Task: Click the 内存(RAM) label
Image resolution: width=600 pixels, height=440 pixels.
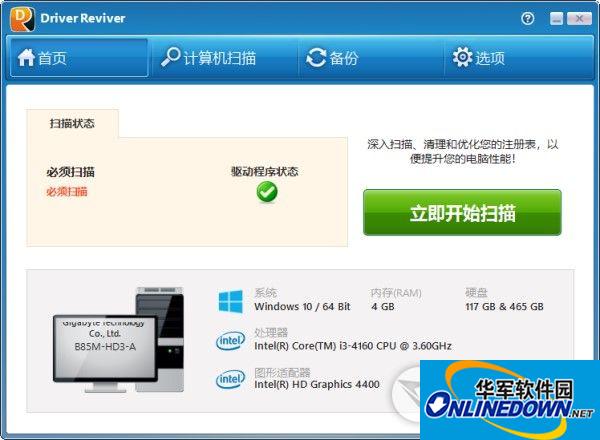Action: tap(396, 293)
